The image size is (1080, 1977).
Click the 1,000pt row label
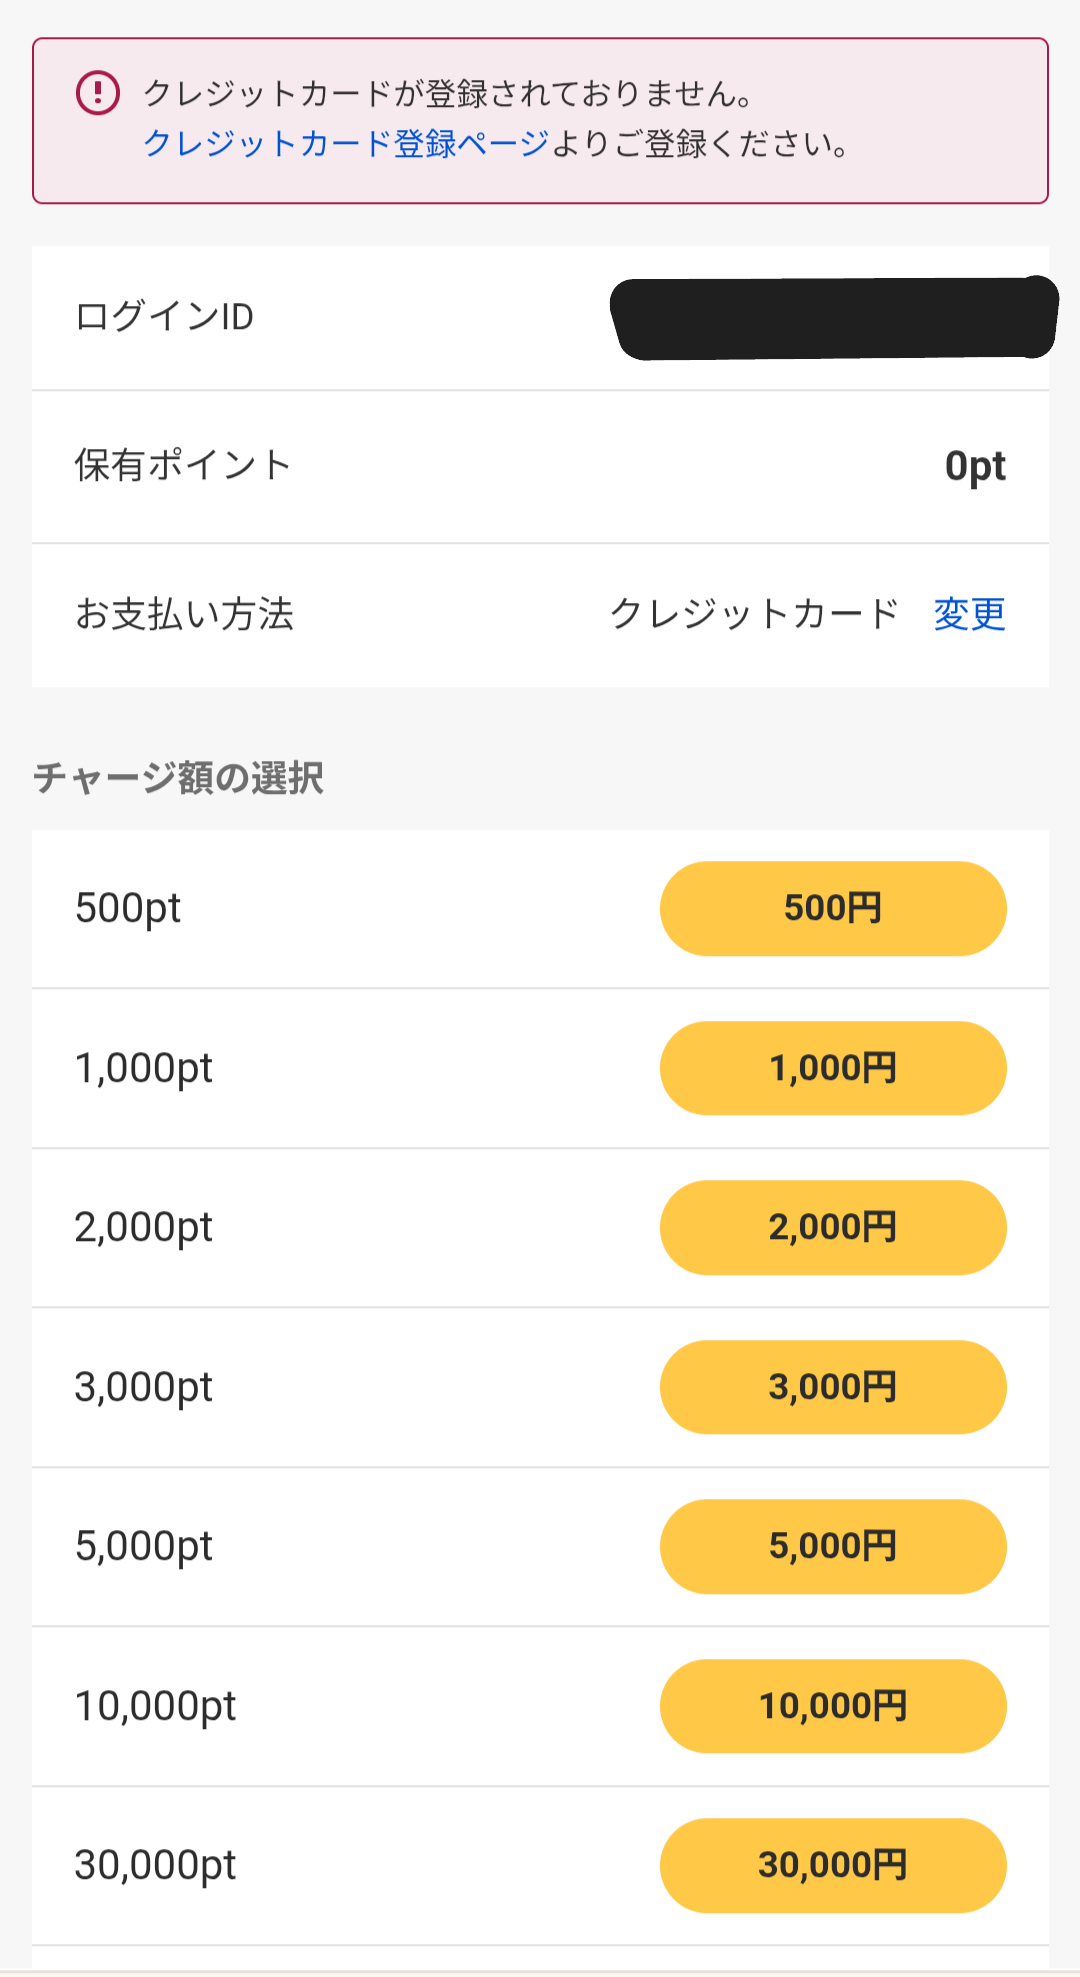[144, 1068]
